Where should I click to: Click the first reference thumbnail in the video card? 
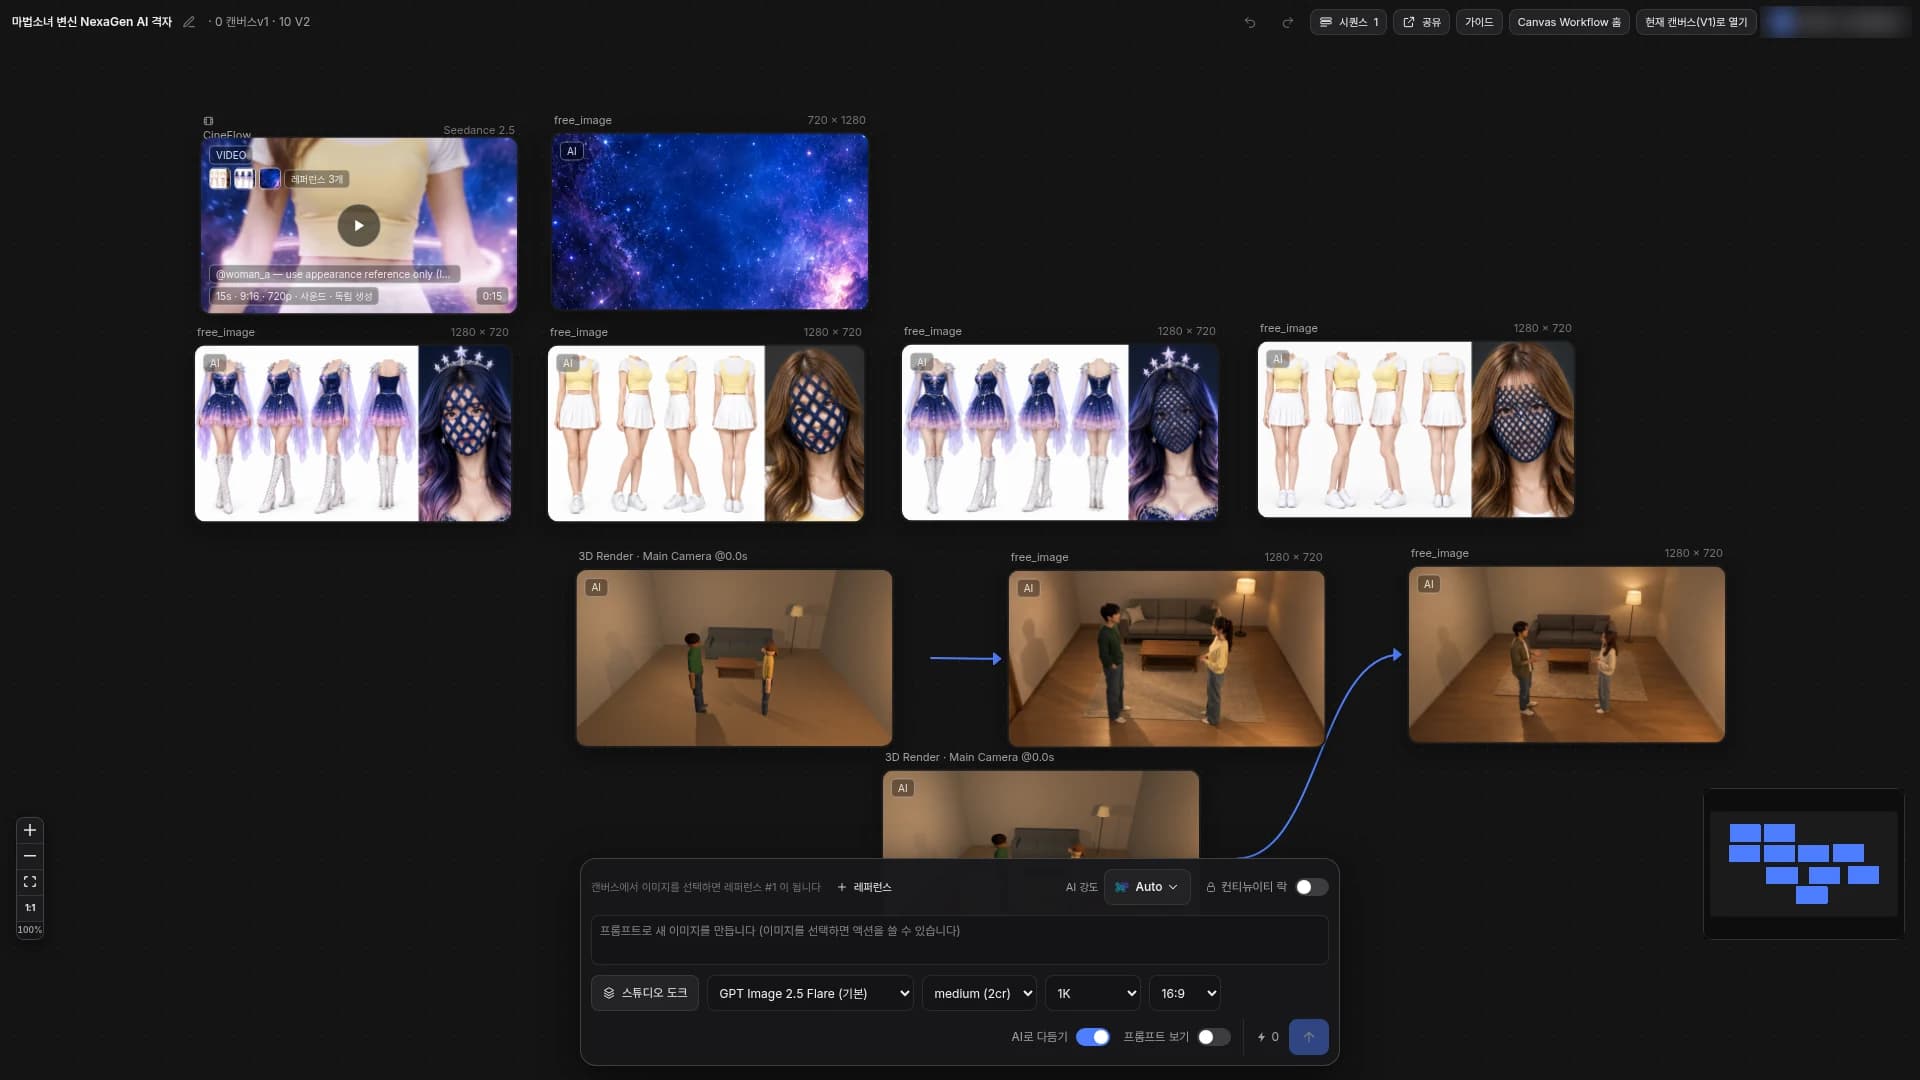click(219, 179)
